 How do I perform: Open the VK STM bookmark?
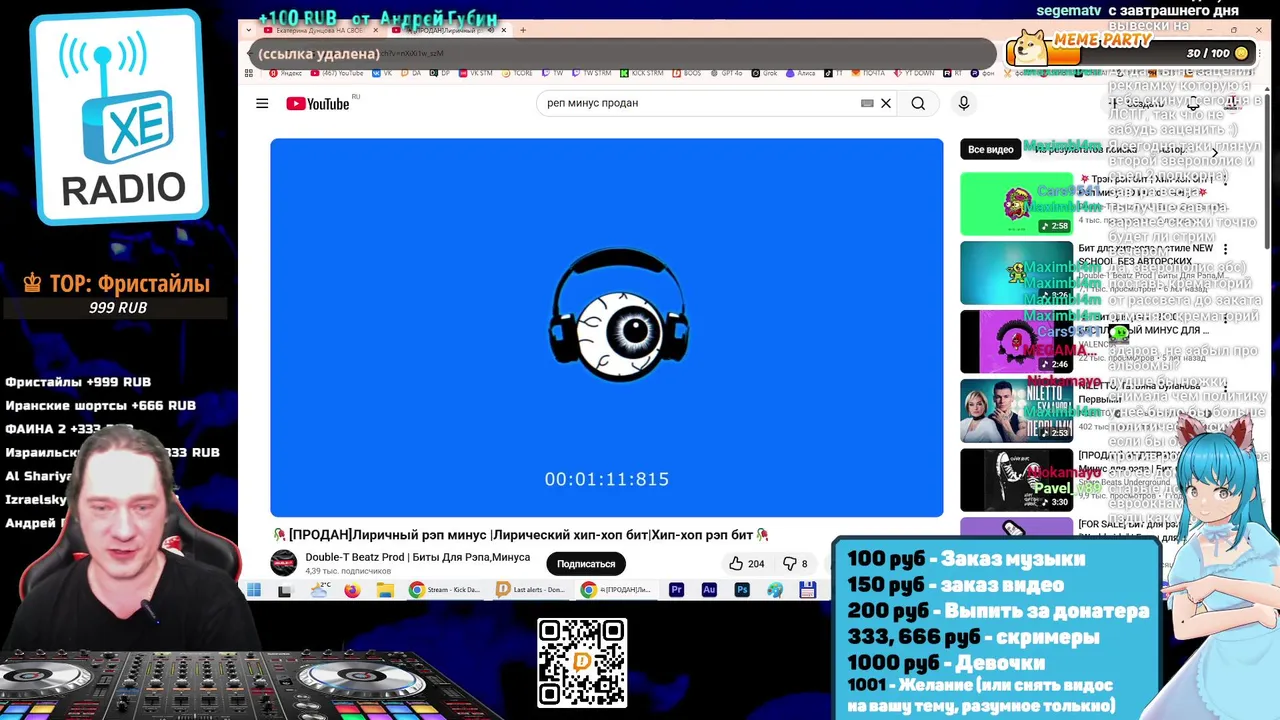[x=475, y=73]
